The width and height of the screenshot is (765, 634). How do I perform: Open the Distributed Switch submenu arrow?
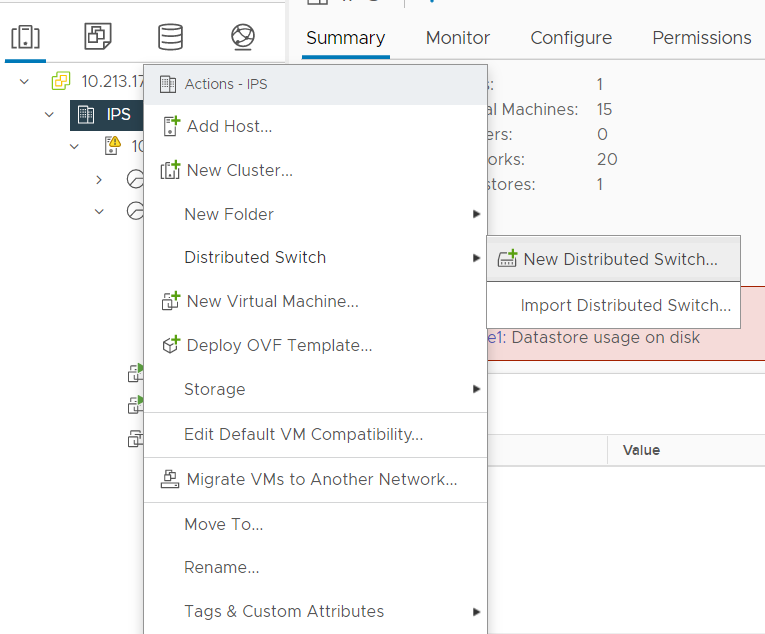(476, 258)
